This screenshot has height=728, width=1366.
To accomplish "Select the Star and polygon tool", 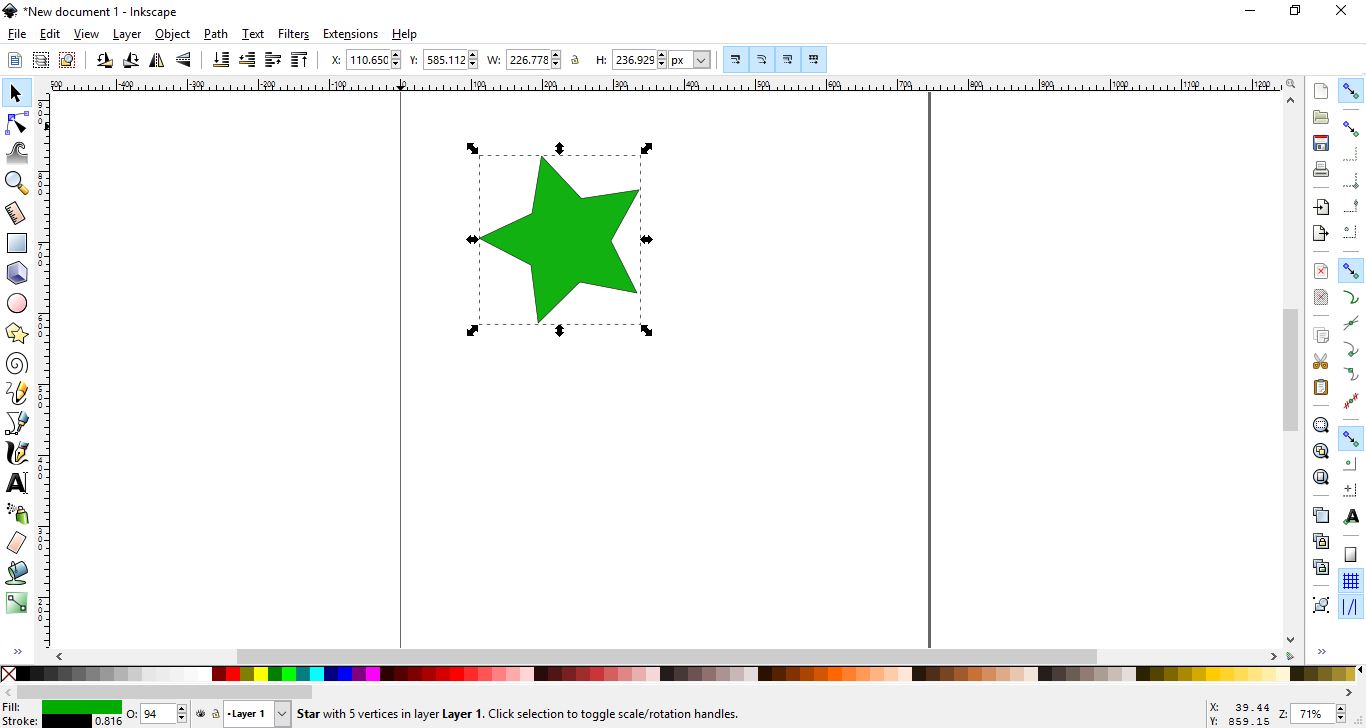I will coord(16,333).
